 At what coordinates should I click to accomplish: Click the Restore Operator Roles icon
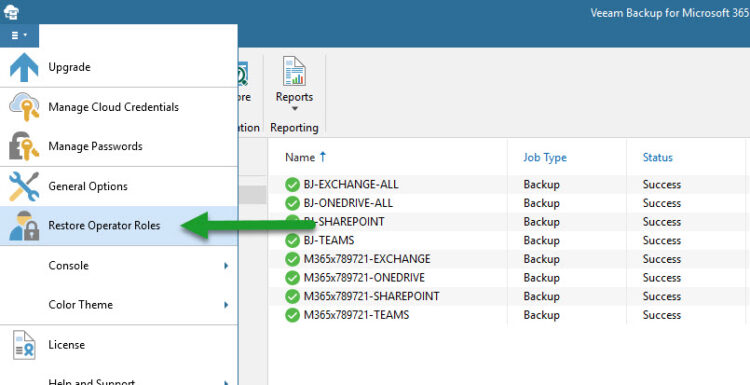pos(24,225)
